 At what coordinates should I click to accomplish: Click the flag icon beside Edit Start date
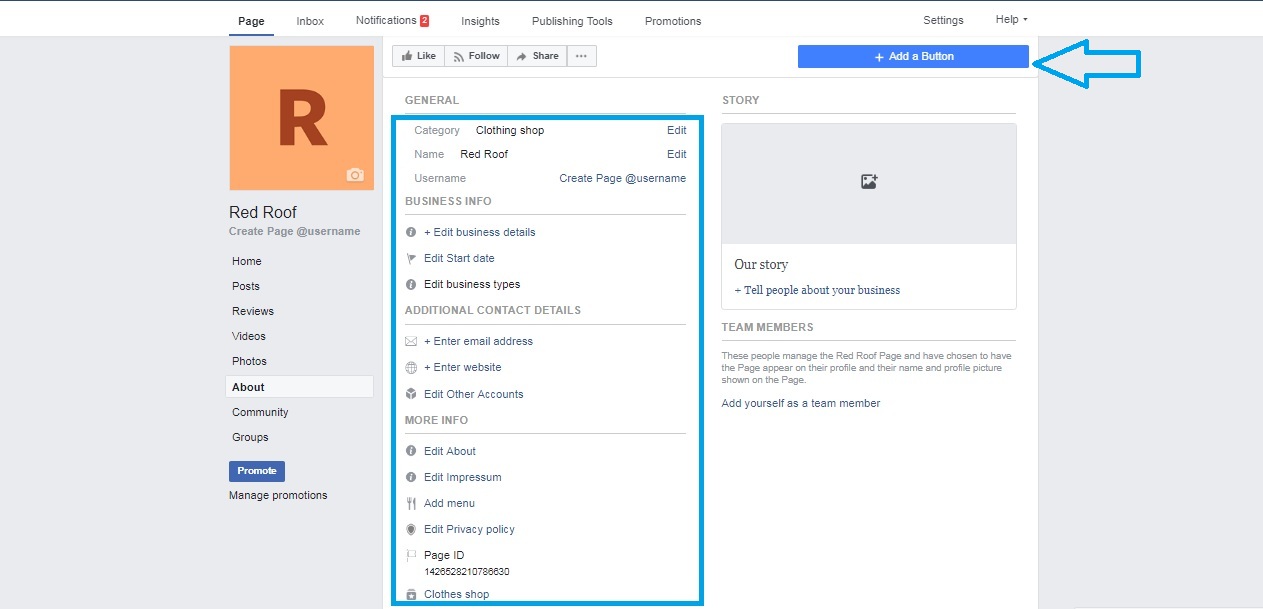pyautogui.click(x=411, y=258)
